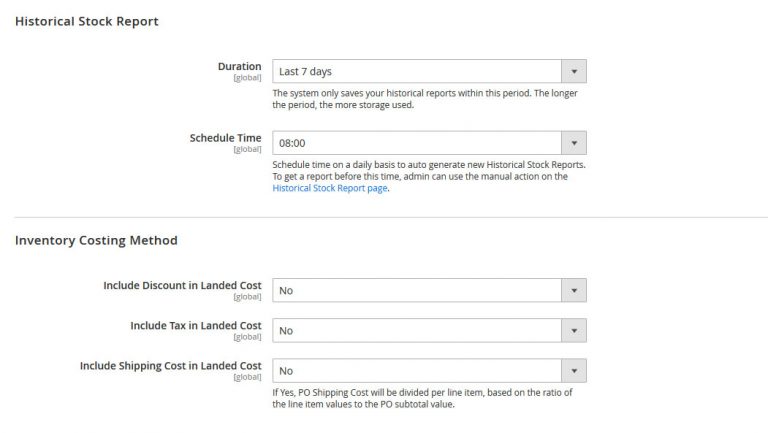Click the Schedule Time field label

[225, 139]
